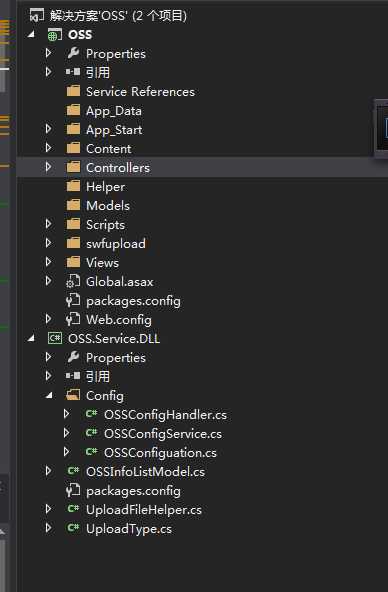Select the Views folder label
388x592 pixels.
point(102,262)
